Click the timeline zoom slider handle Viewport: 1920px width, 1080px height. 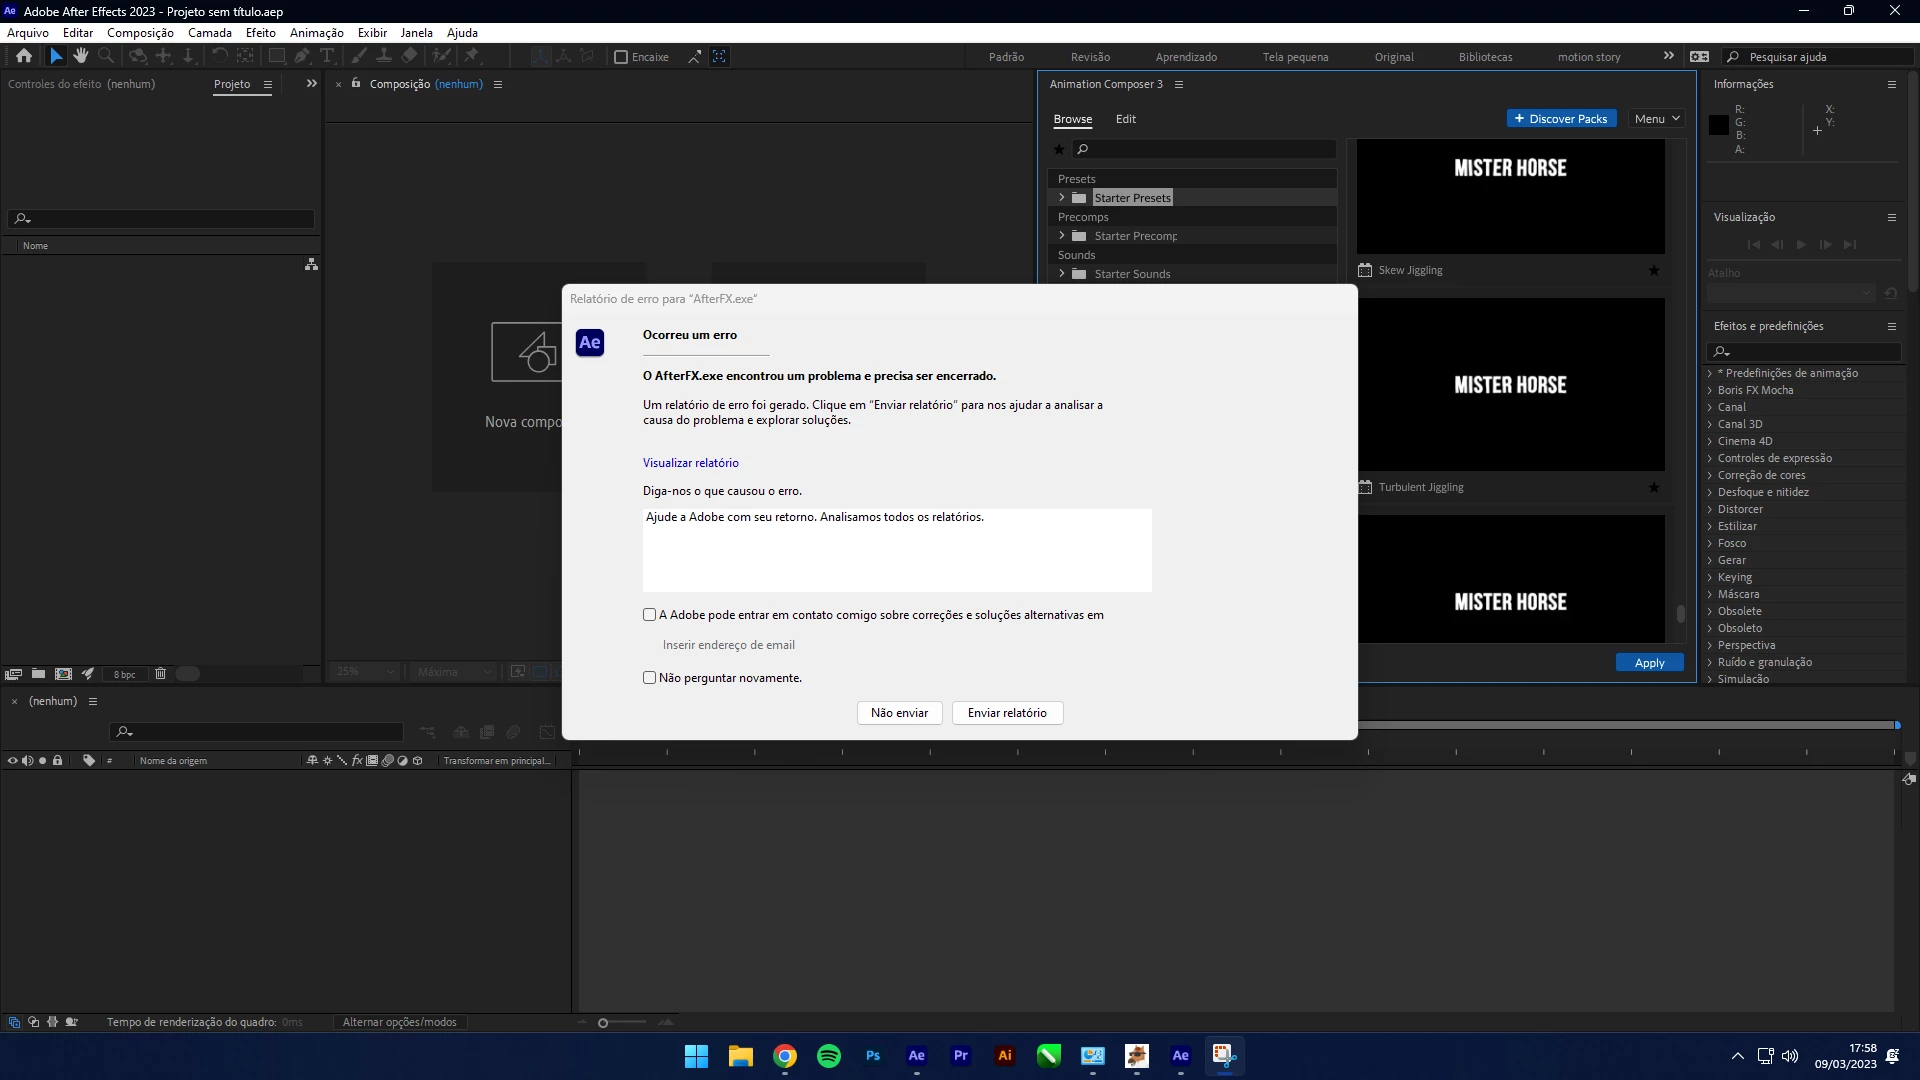[x=603, y=1023]
